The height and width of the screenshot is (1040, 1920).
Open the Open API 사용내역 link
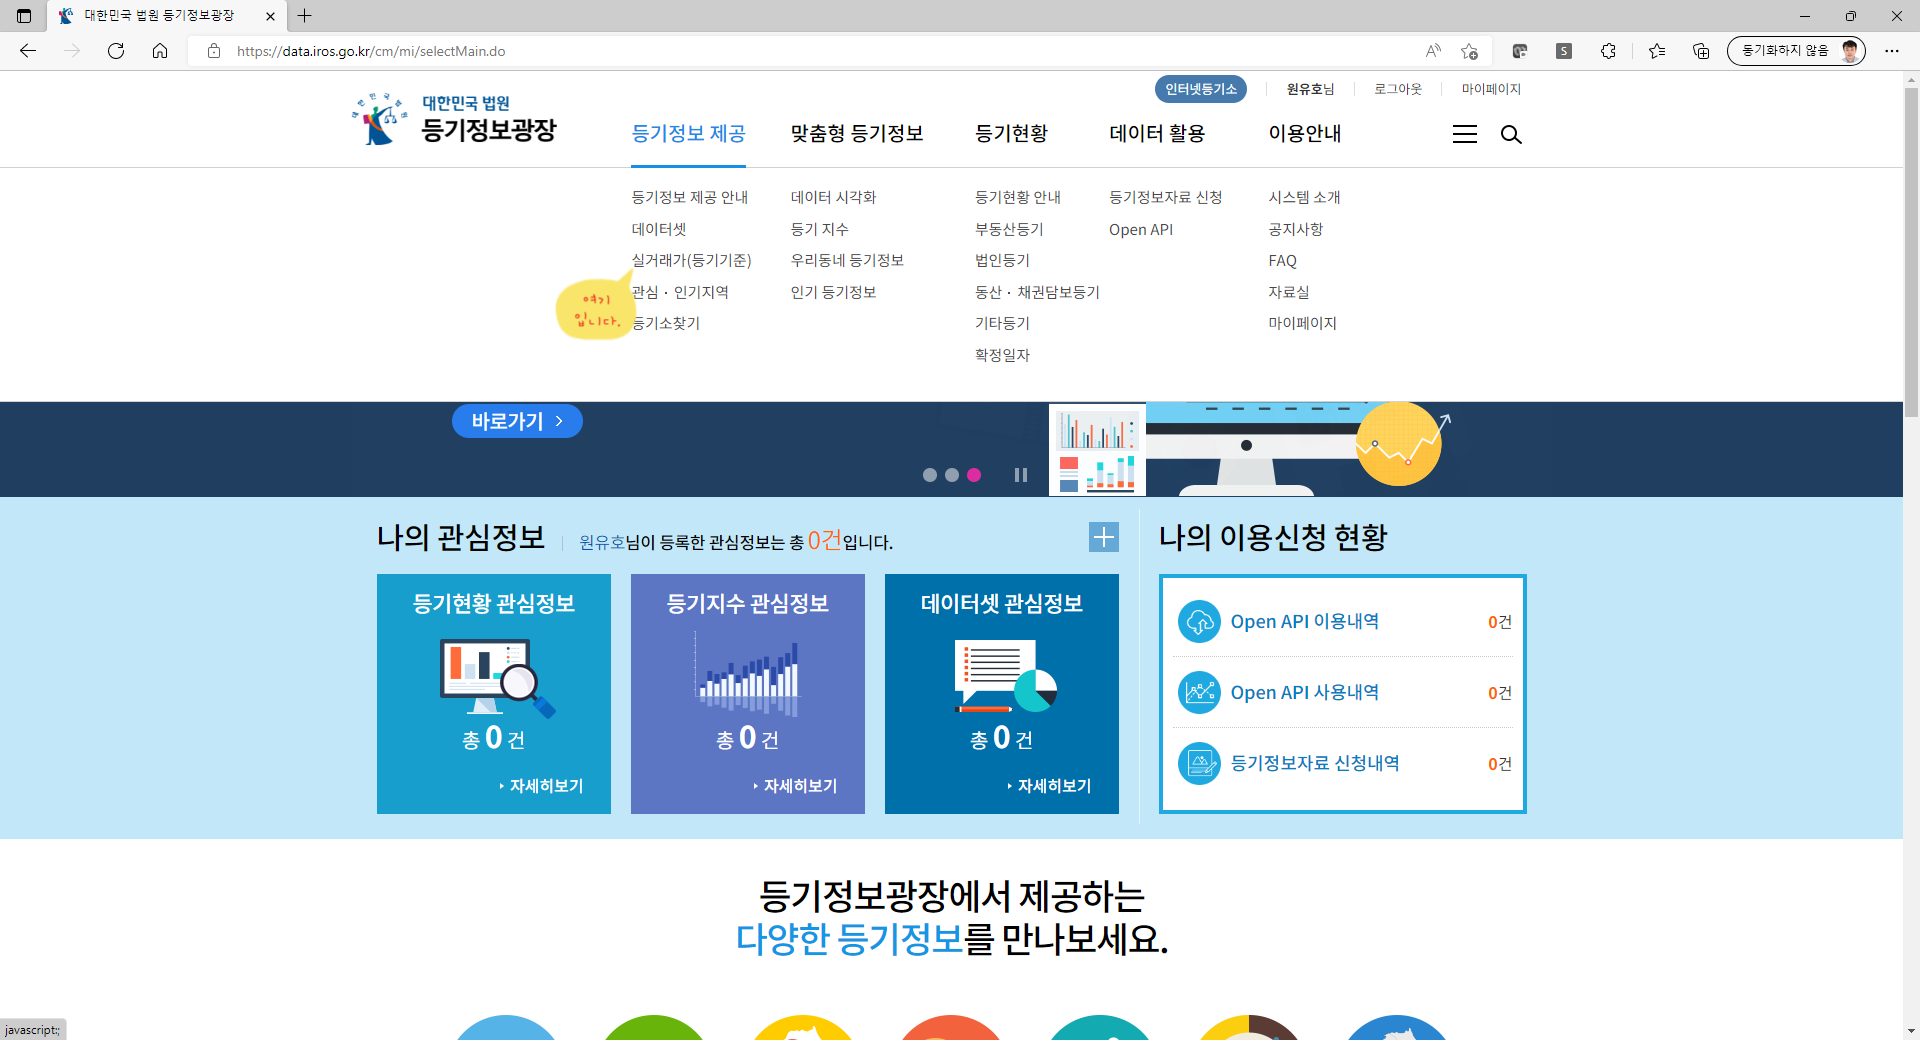1304,693
